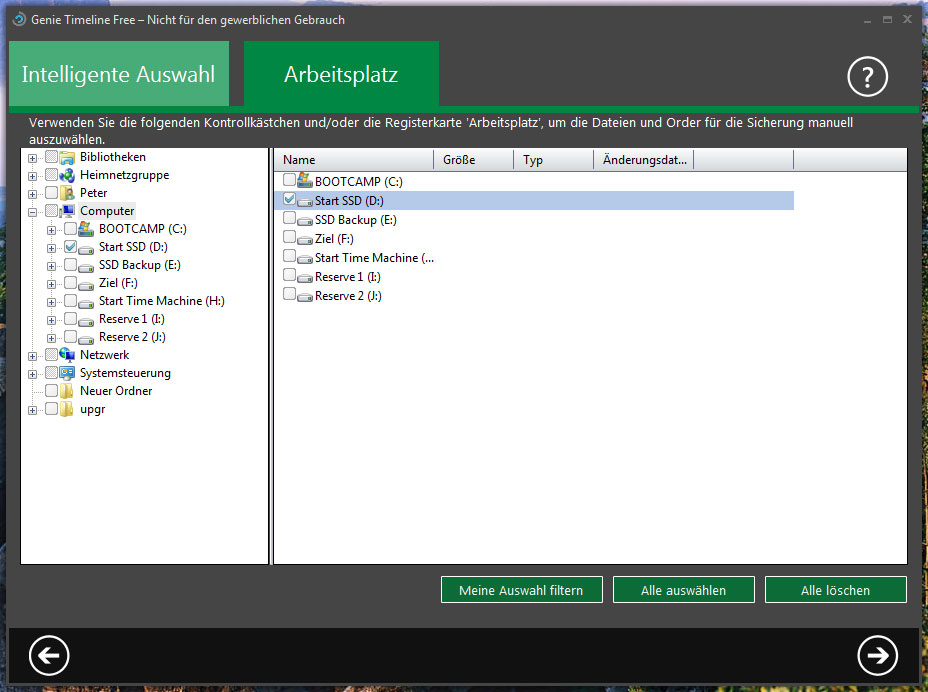928x692 pixels.
Task: Click BOOTCAMP (C:) drive icon in file list
Action: (x=305, y=180)
